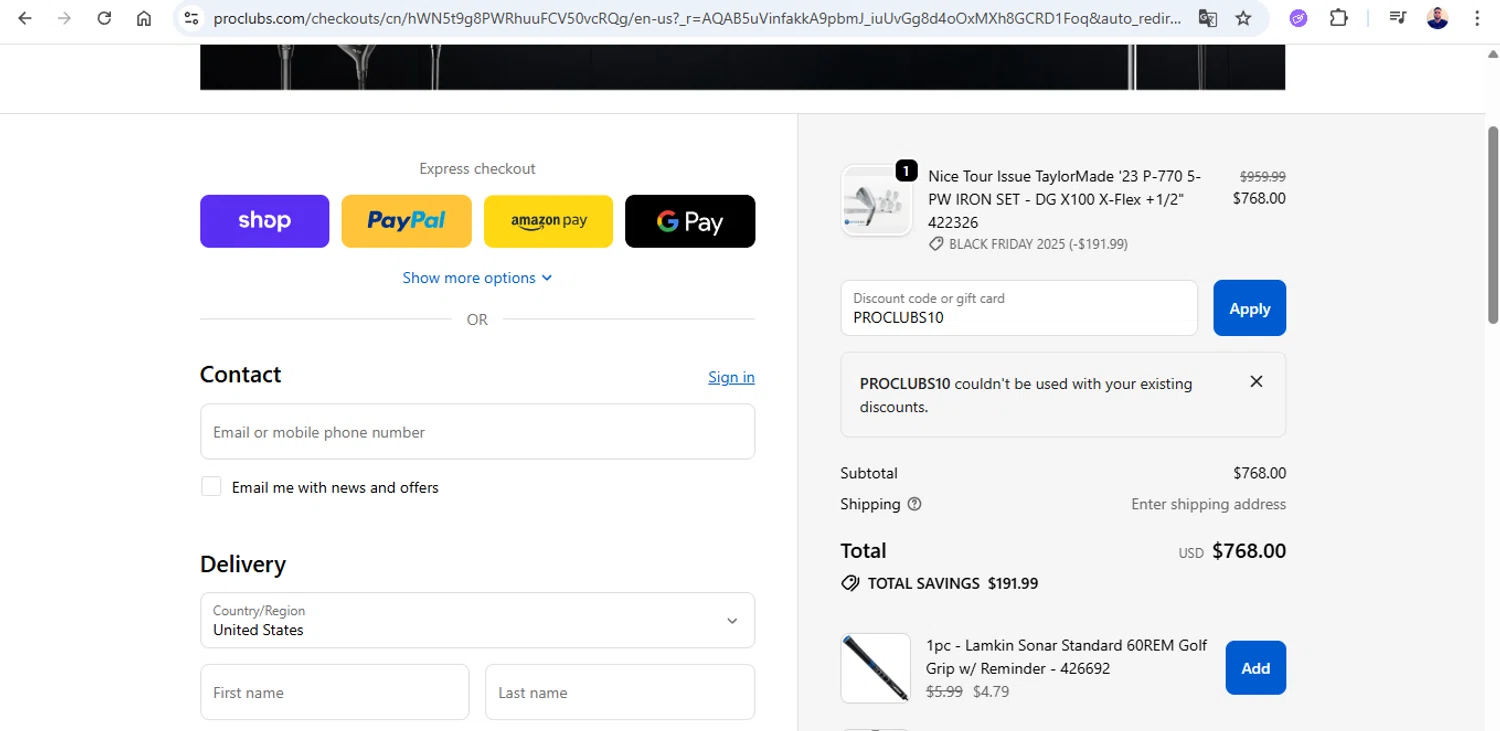The height and width of the screenshot is (731, 1500).
Task: Go back with the browser back arrow
Action: [x=25, y=18]
